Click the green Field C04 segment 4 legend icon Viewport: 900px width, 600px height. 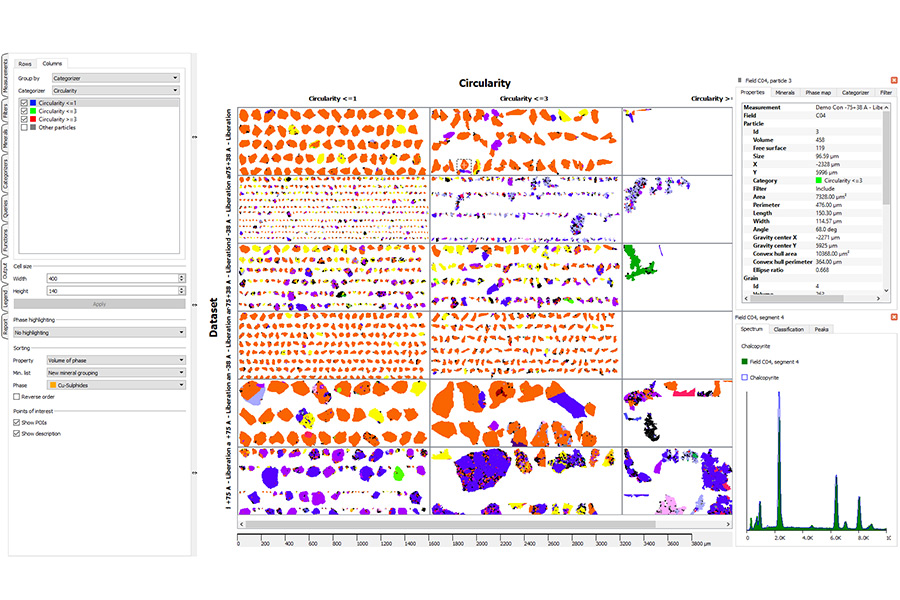point(743,360)
